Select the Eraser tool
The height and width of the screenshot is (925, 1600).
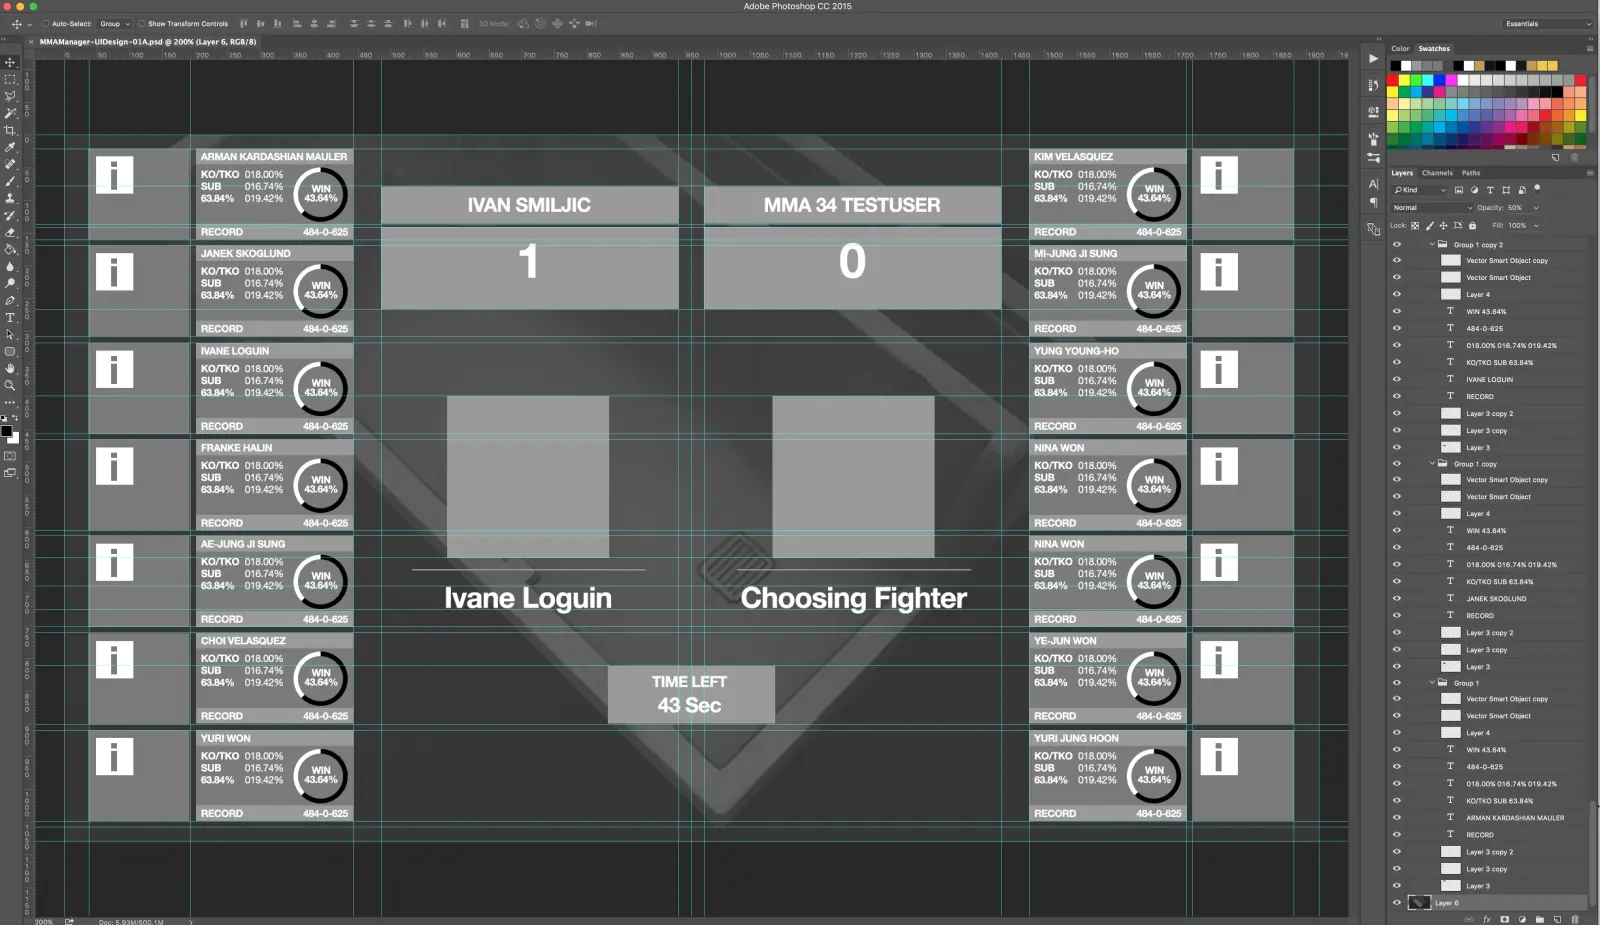tap(10, 232)
